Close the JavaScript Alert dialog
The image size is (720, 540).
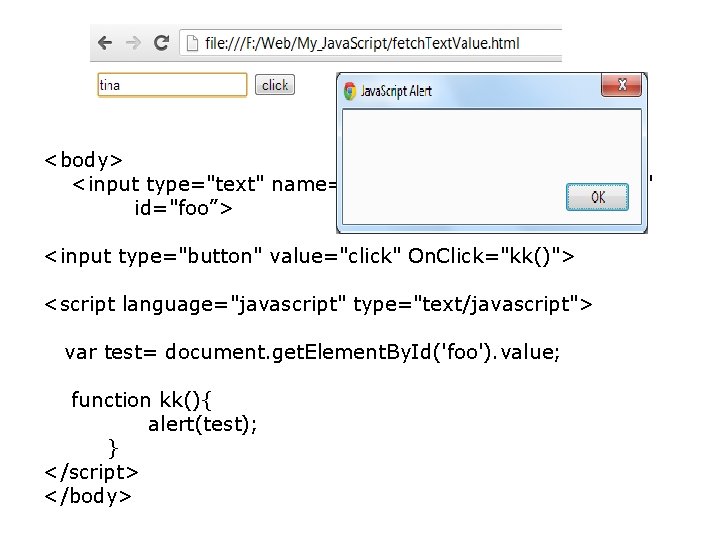[x=621, y=85]
